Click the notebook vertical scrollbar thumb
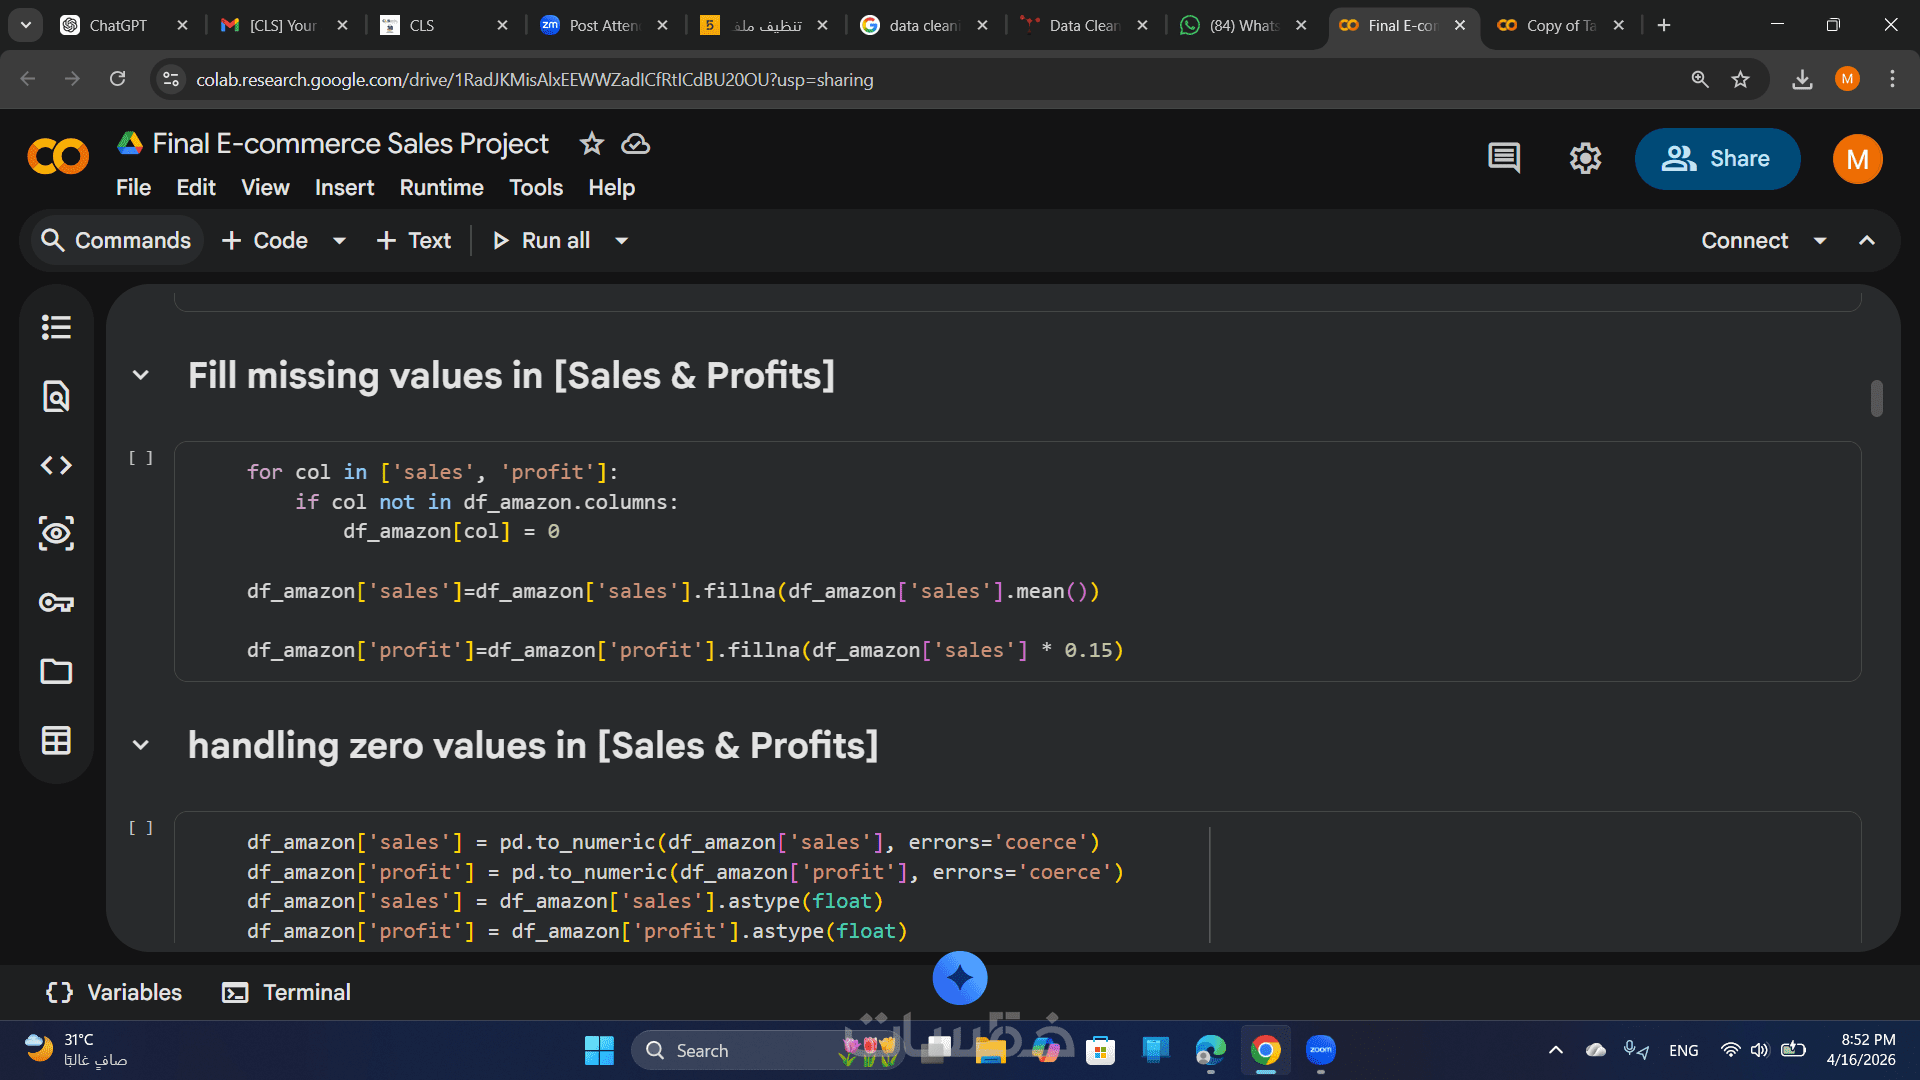 click(x=1877, y=398)
